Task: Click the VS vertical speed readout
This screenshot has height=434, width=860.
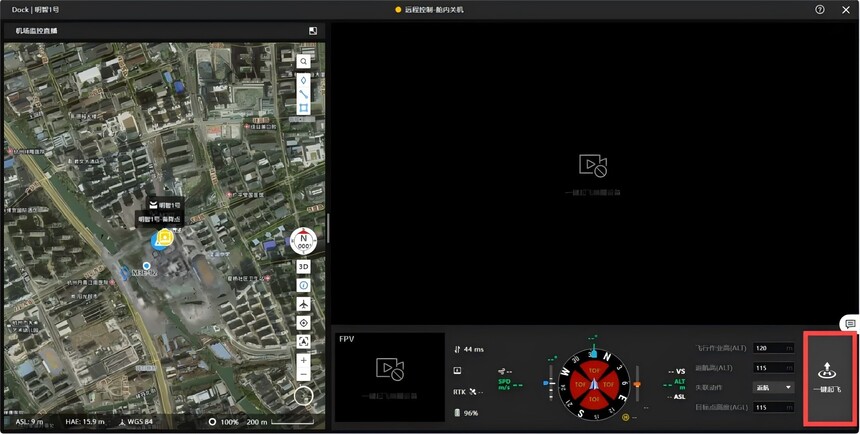Action: 677,371
